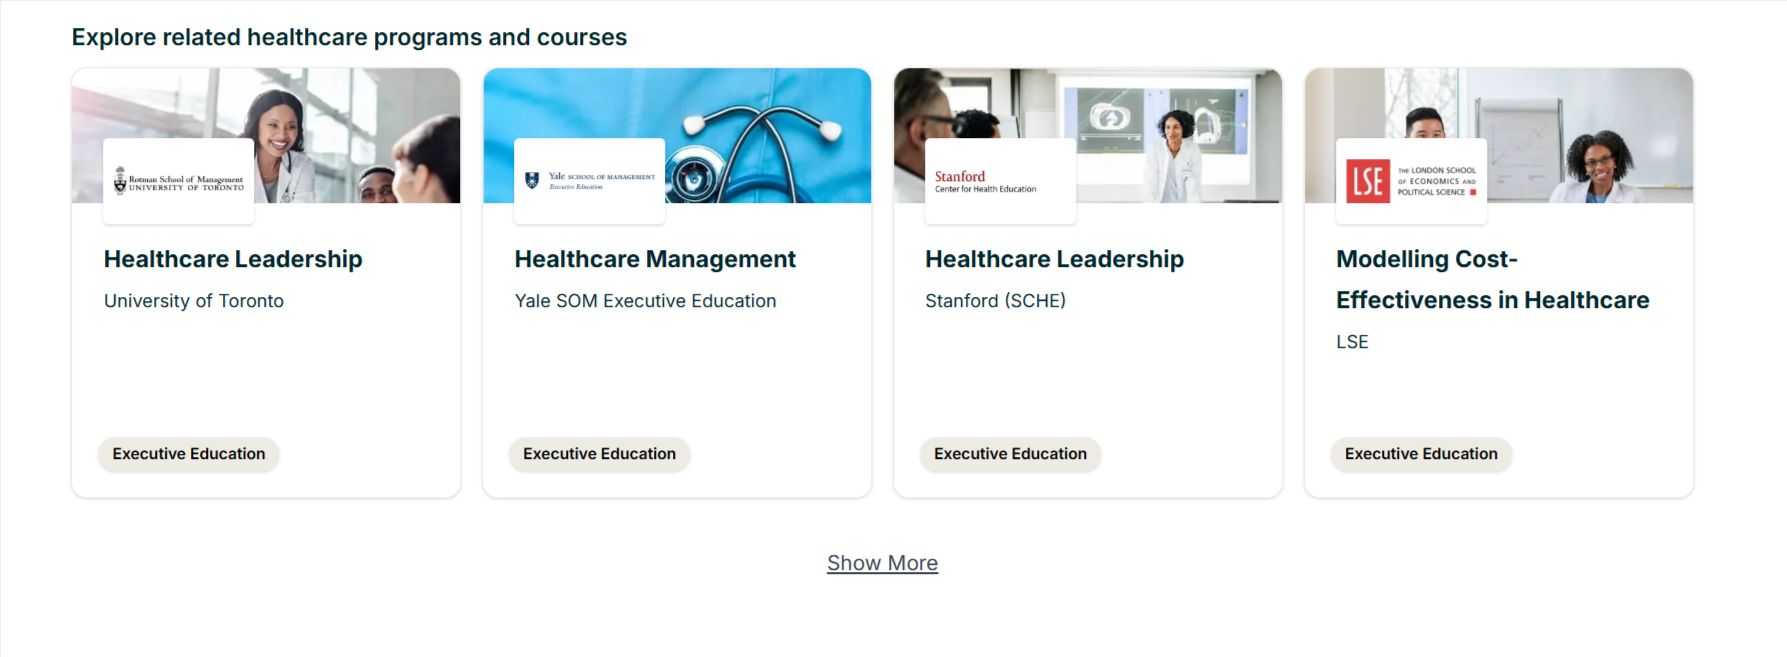
Task: Click Show More link
Action: [882, 563]
